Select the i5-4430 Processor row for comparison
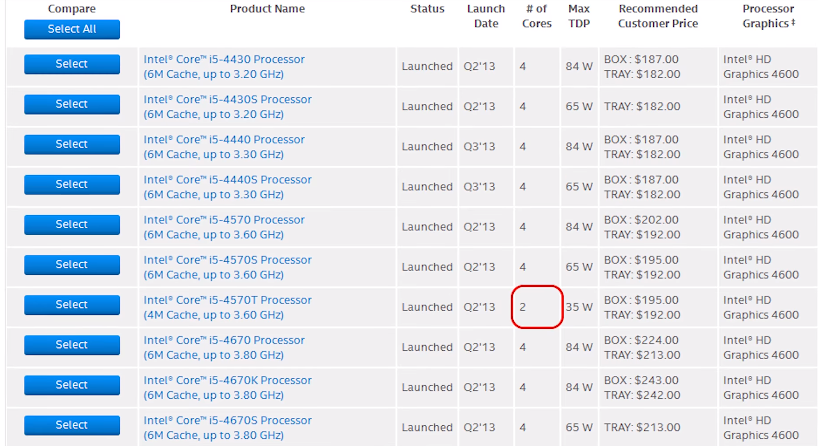The height and width of the screenshot is (446, 818). [72, 64]
